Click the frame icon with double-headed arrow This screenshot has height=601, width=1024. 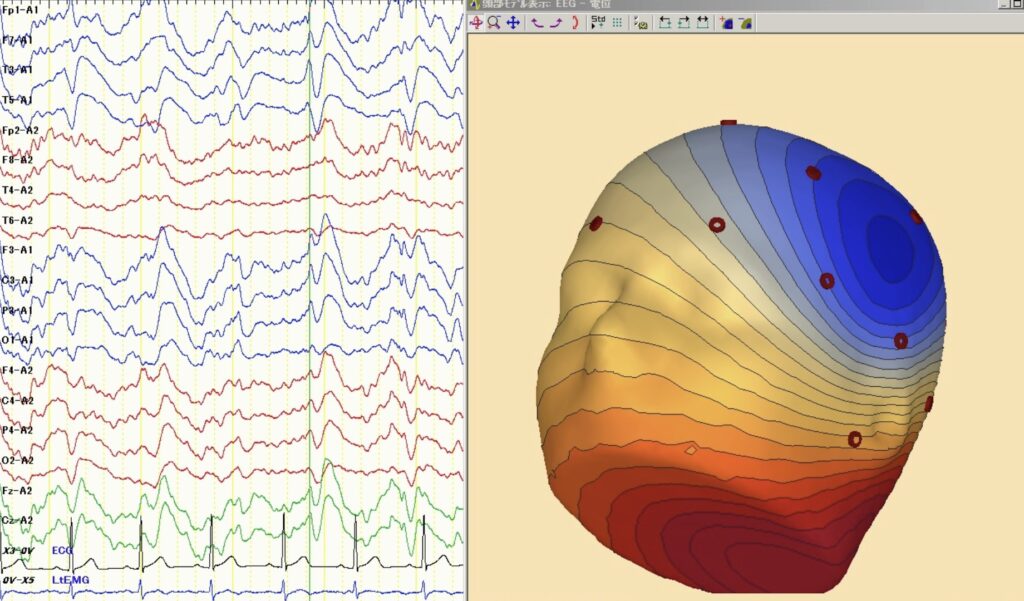pos(703,23)
